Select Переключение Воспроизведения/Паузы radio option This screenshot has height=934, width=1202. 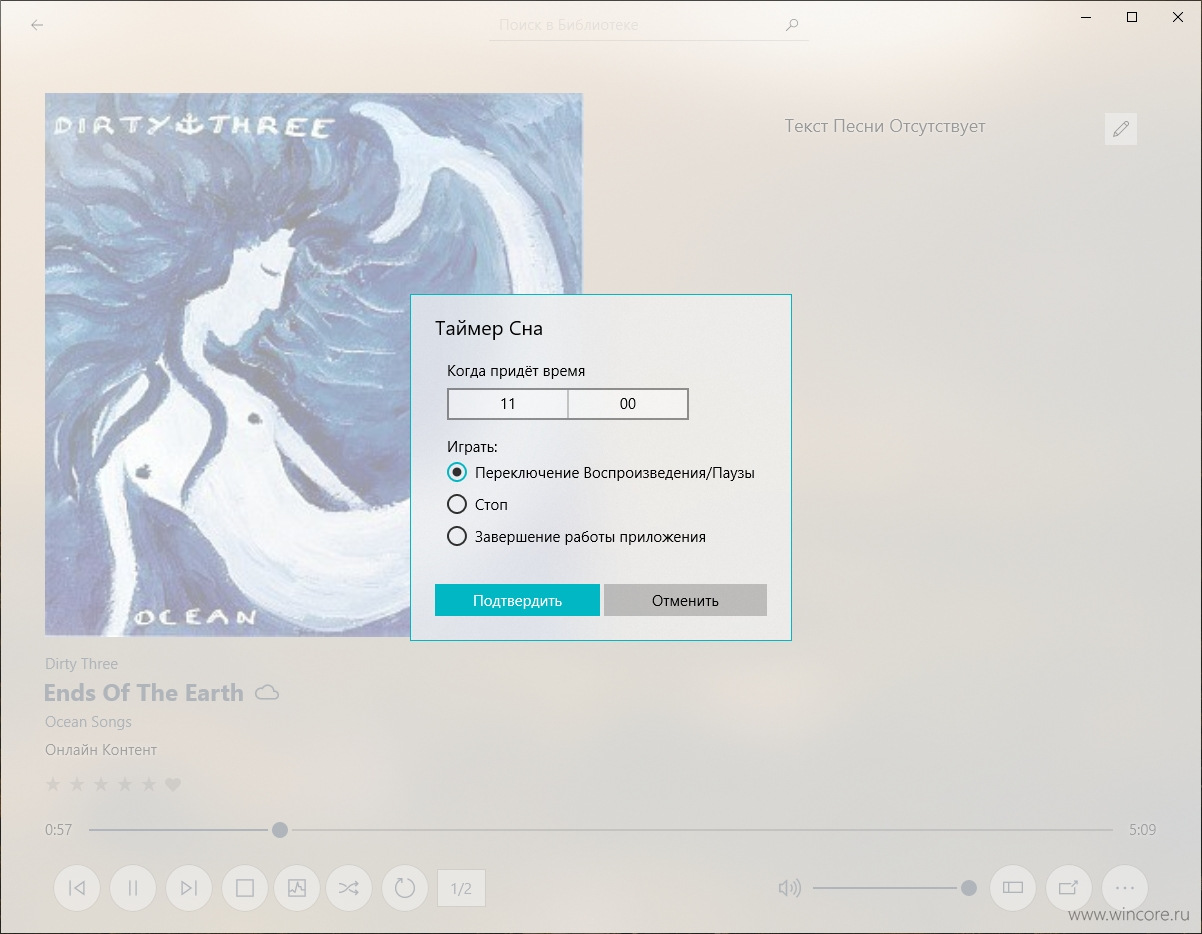point(601,473)
